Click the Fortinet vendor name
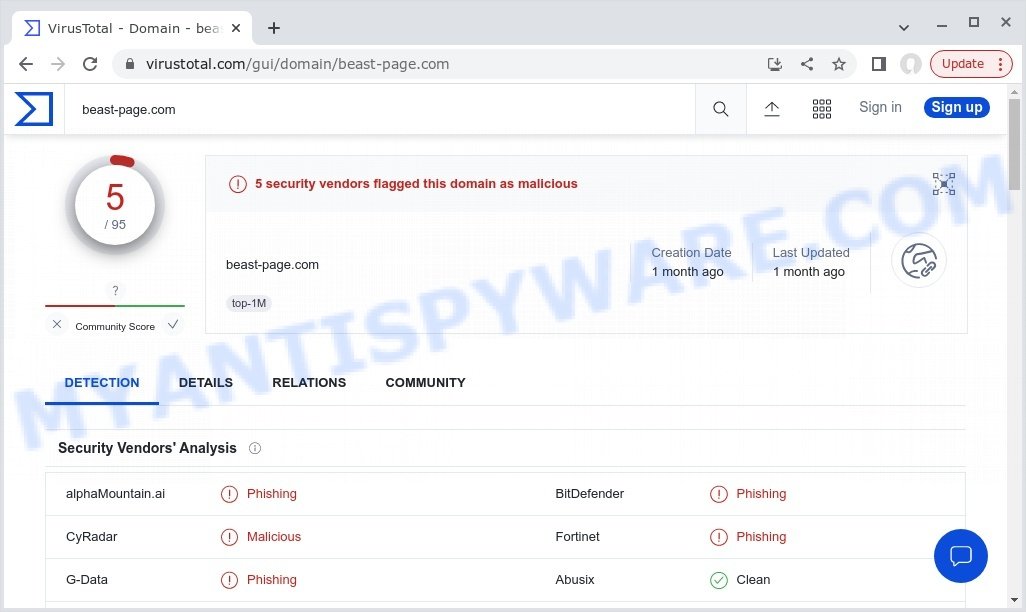Image resolution: width=1026 pixels, height=612 pixels. click(577, 537)
